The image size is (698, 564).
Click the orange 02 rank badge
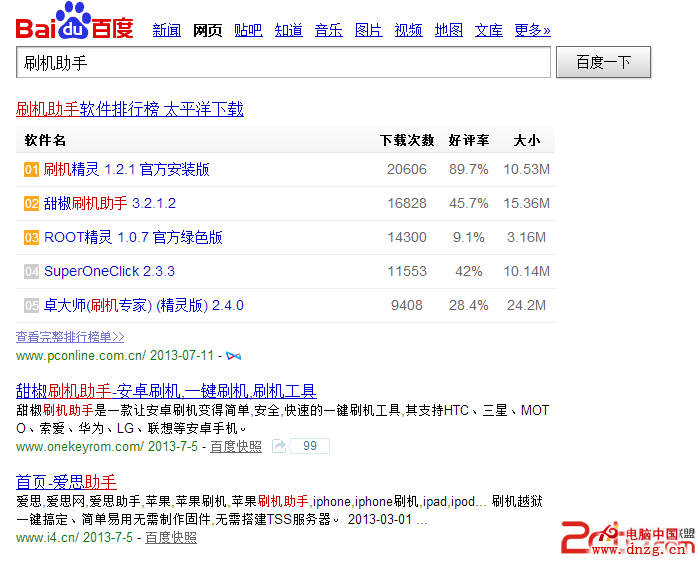click(x=31, y=204)
